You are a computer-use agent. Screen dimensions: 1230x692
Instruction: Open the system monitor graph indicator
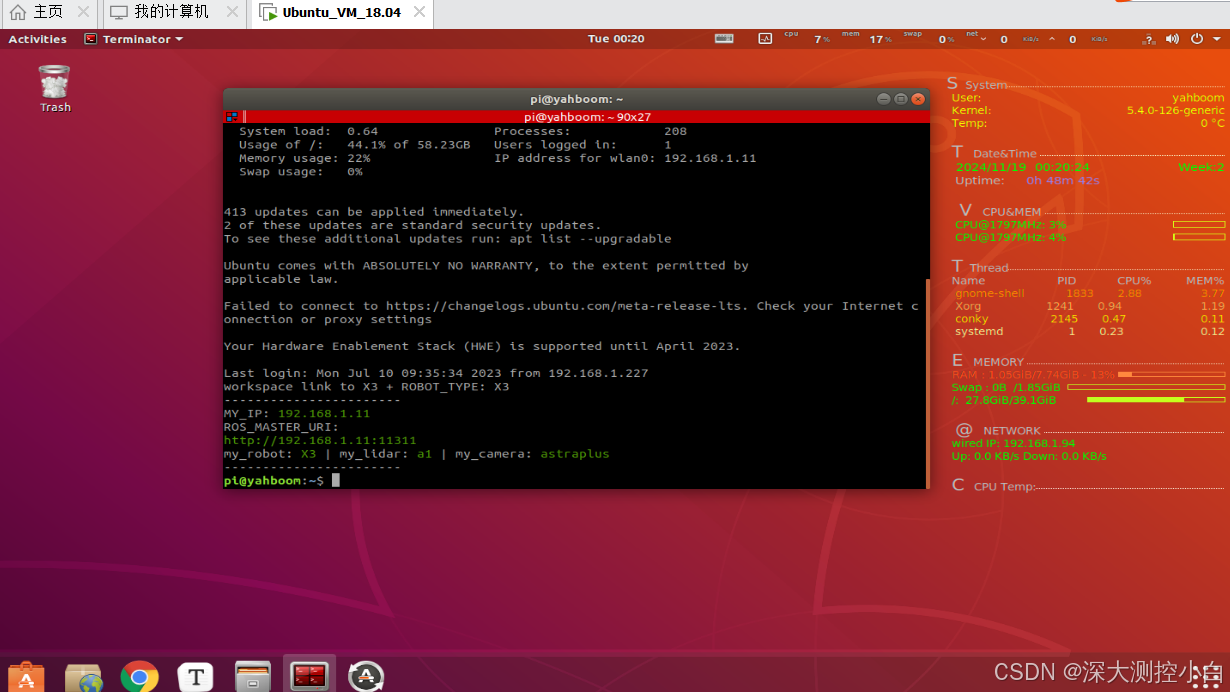(765, 39)
